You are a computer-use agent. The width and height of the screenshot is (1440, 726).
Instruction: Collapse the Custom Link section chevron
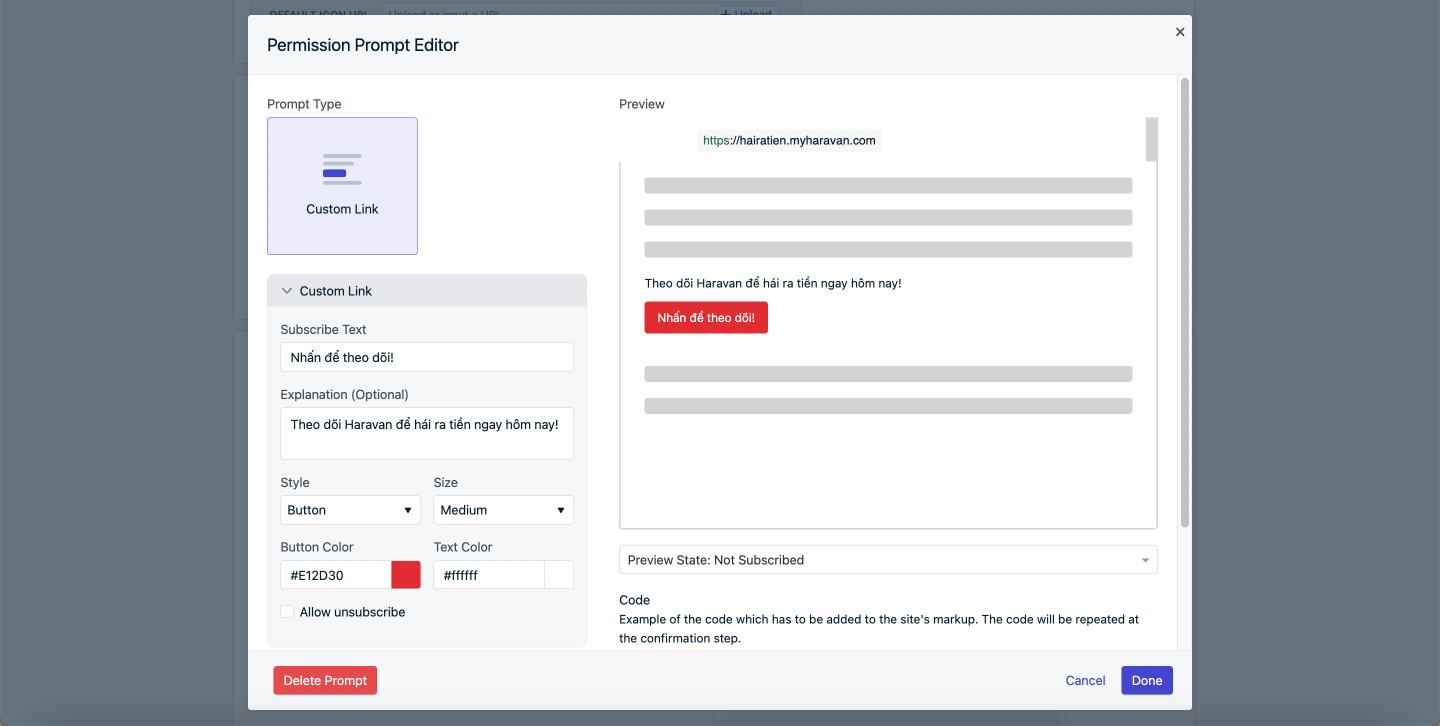tap(287, 291)
